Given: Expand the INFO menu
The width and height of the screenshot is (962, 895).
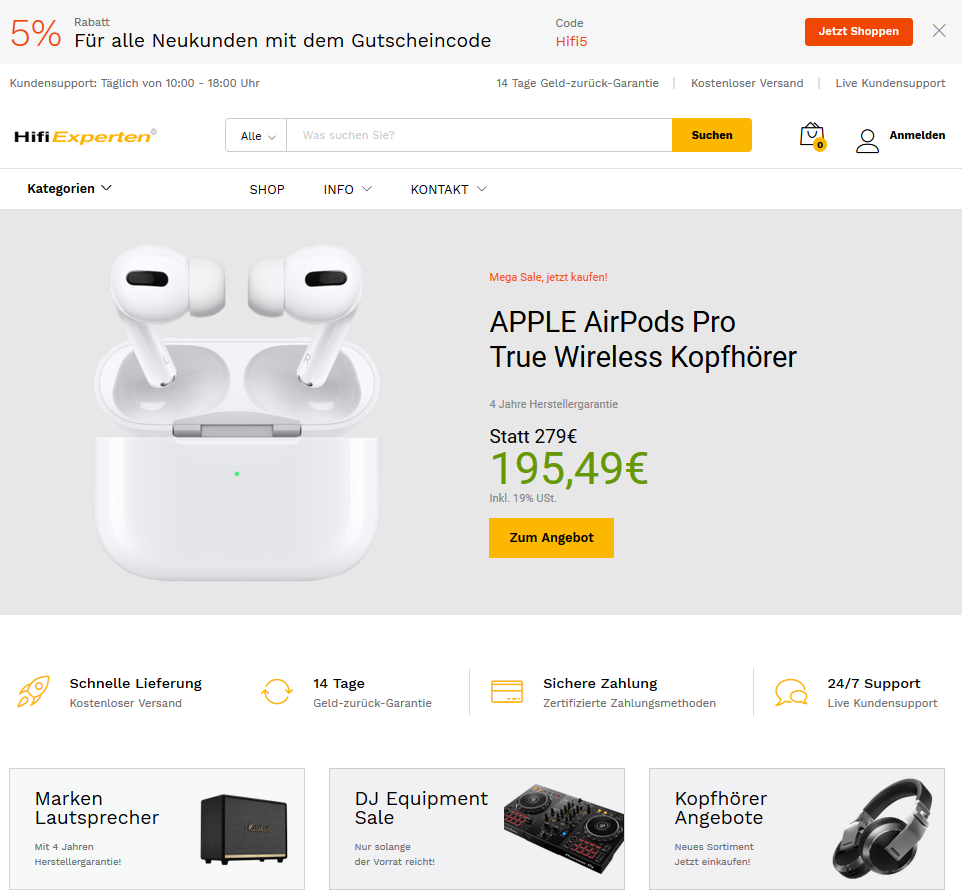Looking at the screenshot, I should tap(347, 190).
